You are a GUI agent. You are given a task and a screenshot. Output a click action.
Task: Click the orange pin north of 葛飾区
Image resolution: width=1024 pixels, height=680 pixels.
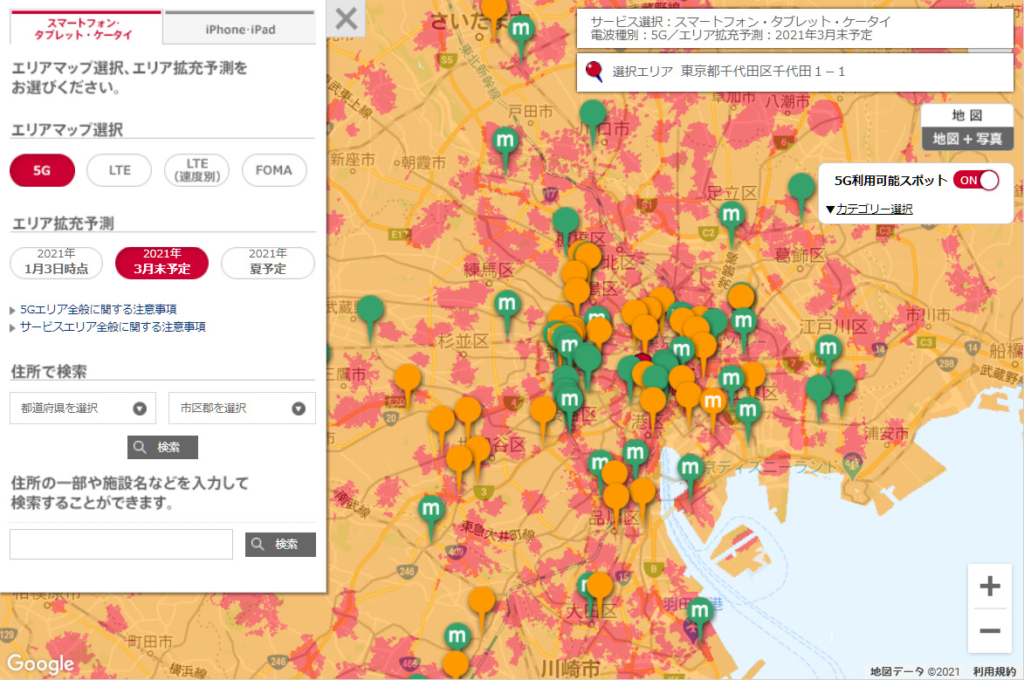[741, 300]
